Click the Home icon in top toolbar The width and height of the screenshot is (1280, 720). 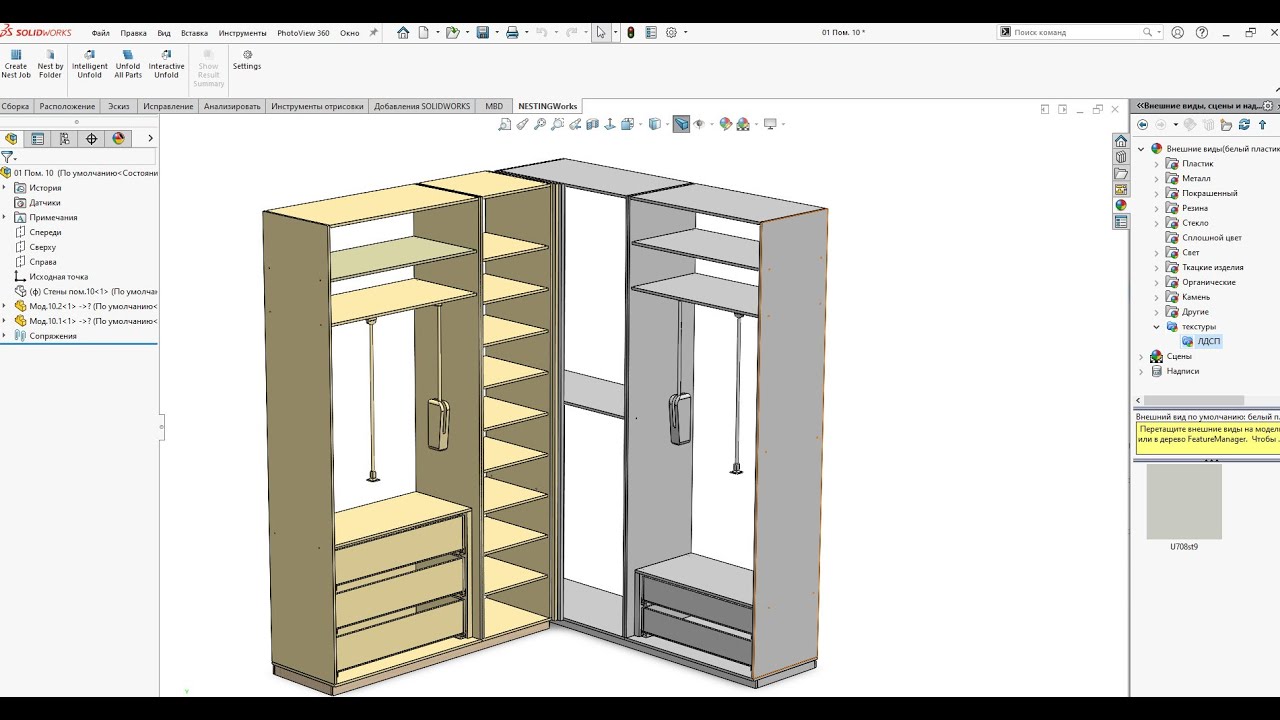tap(403, 32)
